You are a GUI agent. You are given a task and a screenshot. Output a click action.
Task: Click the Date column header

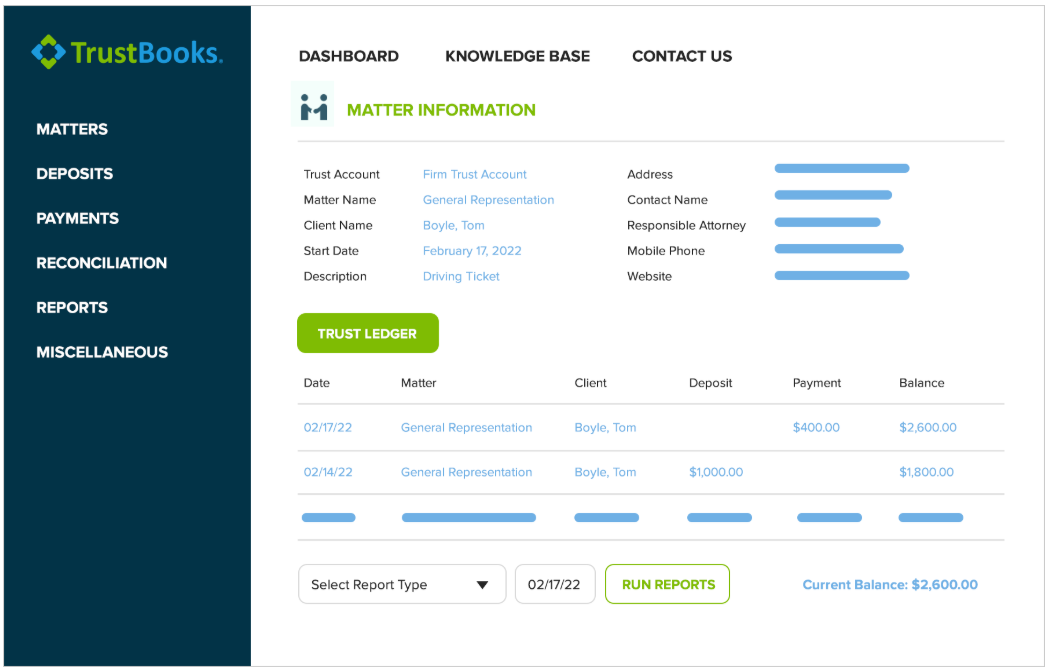316,383
